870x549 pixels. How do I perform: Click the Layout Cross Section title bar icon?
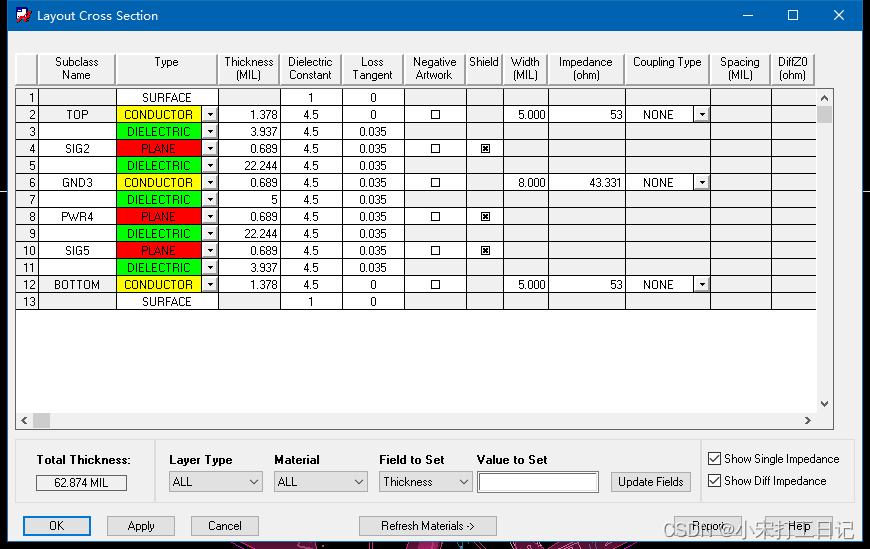(22, 15)
